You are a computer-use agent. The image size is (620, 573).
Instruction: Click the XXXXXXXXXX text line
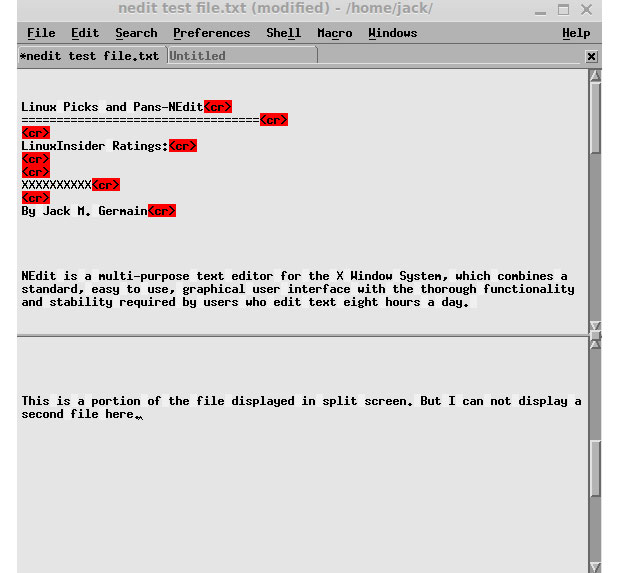pos(56,185)
